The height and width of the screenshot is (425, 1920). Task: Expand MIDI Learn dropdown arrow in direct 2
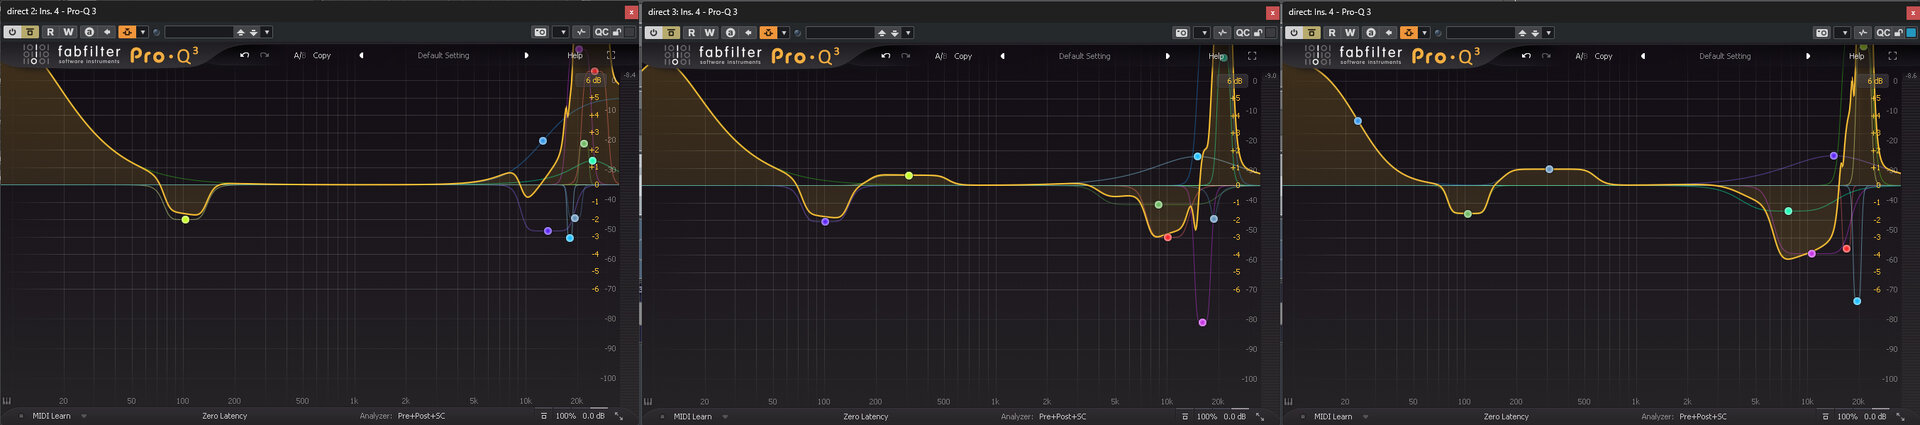click(x=84, y=416)
